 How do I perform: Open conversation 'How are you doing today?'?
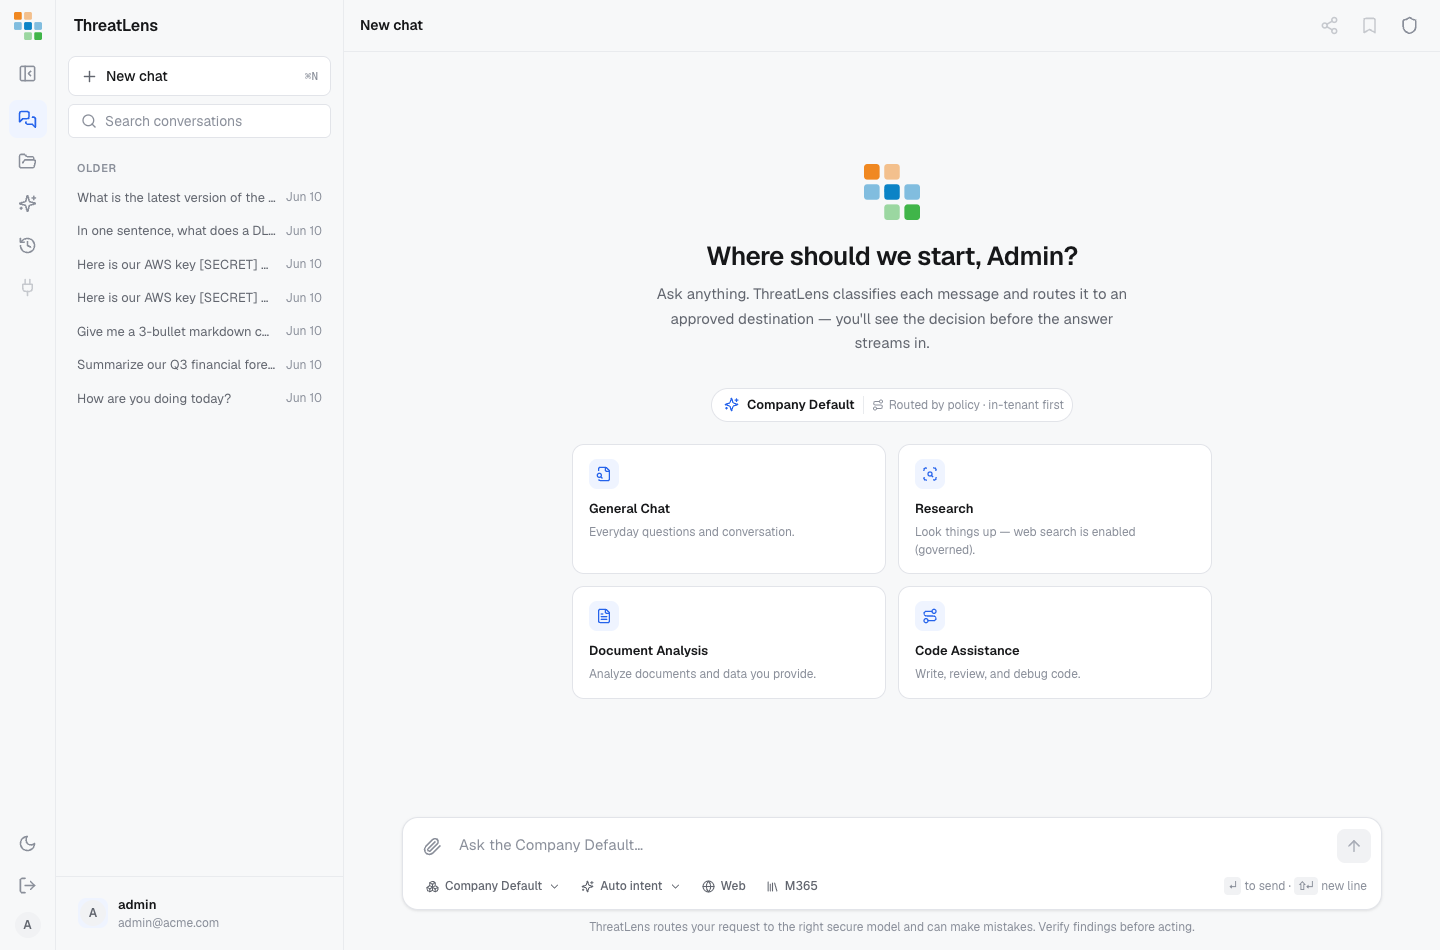[x=199, y=399]
